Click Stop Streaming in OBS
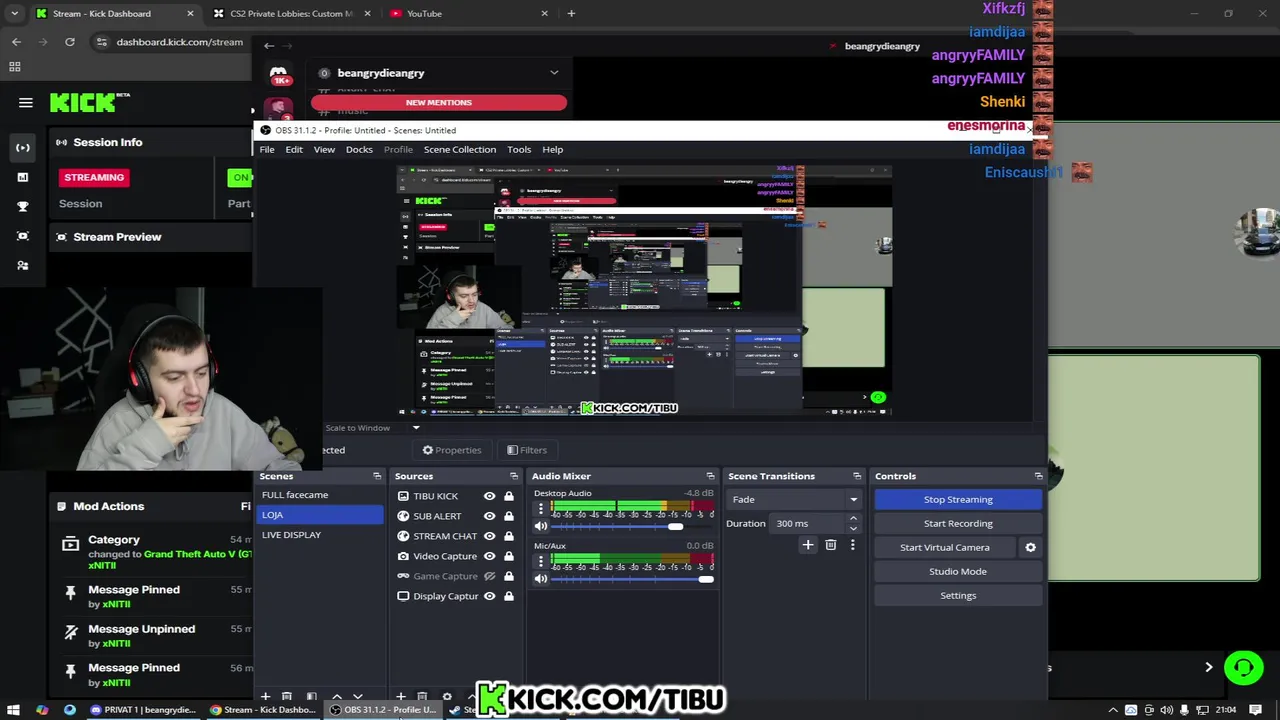This screenshot has width=1280, height=720. click(958, 499)
